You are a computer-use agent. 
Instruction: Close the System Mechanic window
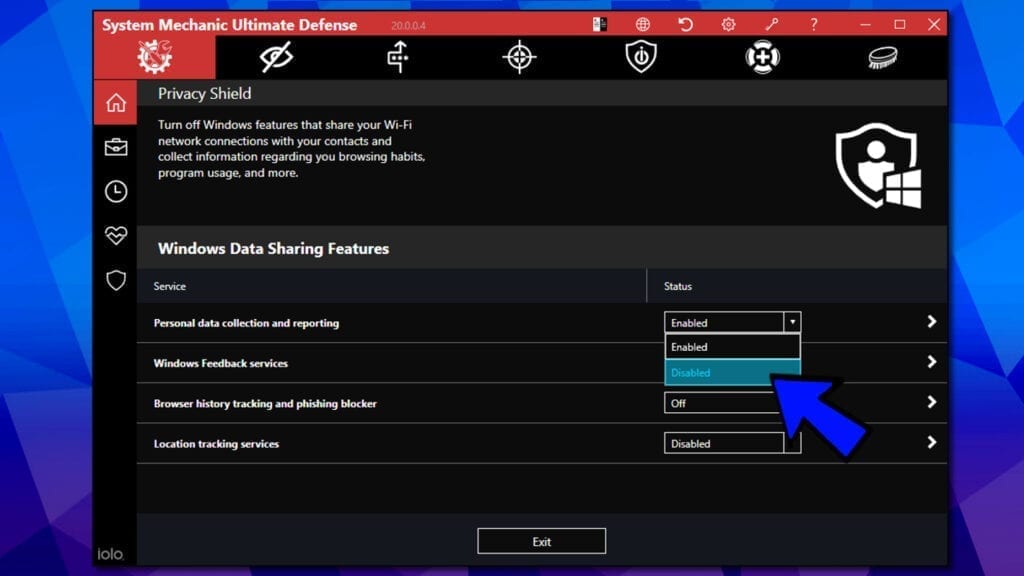click(935, 25)
